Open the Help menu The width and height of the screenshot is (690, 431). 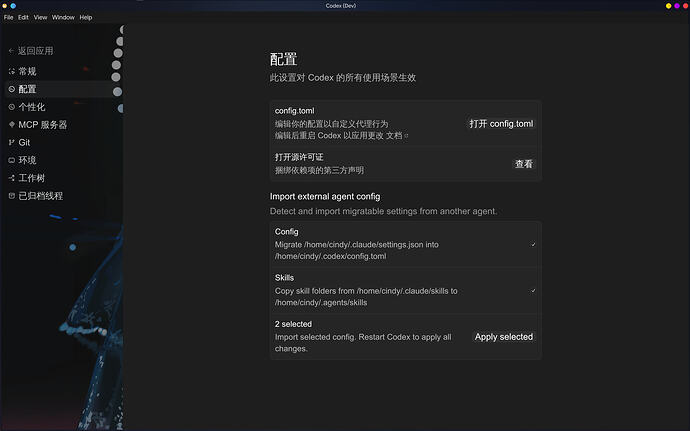coord(86,17)
